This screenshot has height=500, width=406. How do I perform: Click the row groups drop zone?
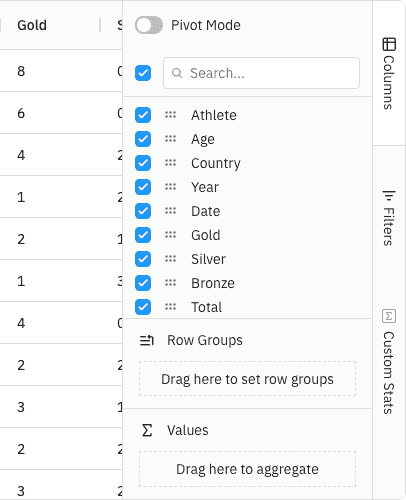(x=247, y=379)
